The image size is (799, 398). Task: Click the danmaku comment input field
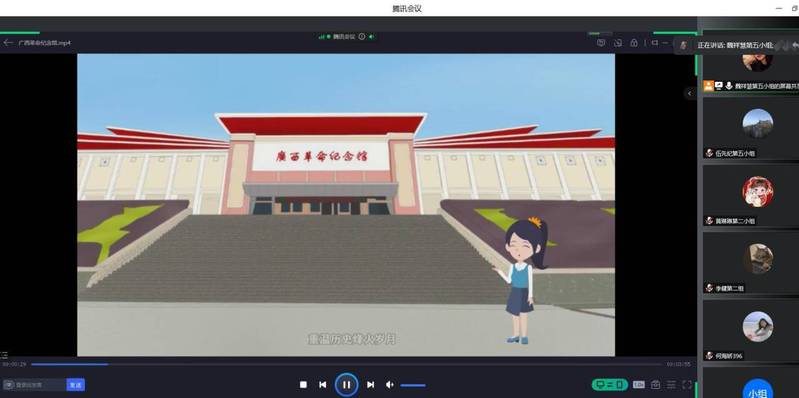tap(35, 385)
